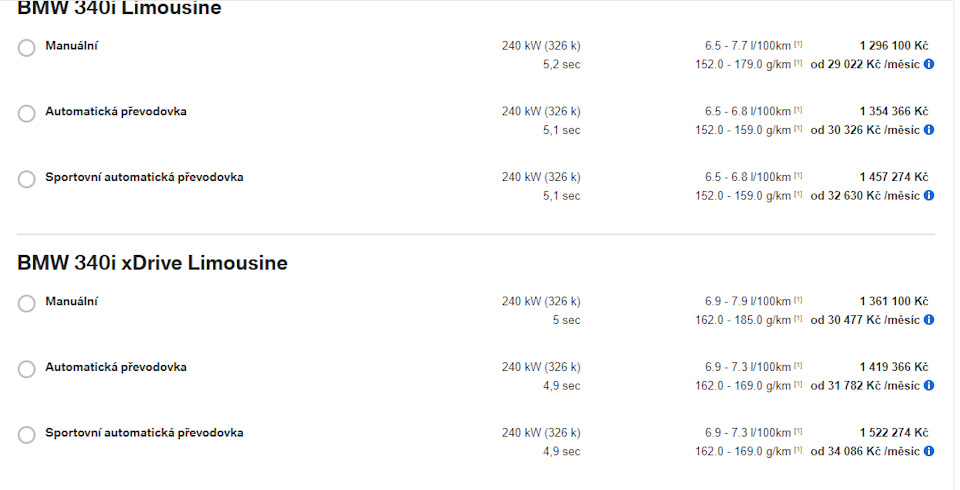Screen dimensions: 960x490
Task: Click footnote [1] next to 6.9 - 7.9 l/100km
Action: [798, 300]
